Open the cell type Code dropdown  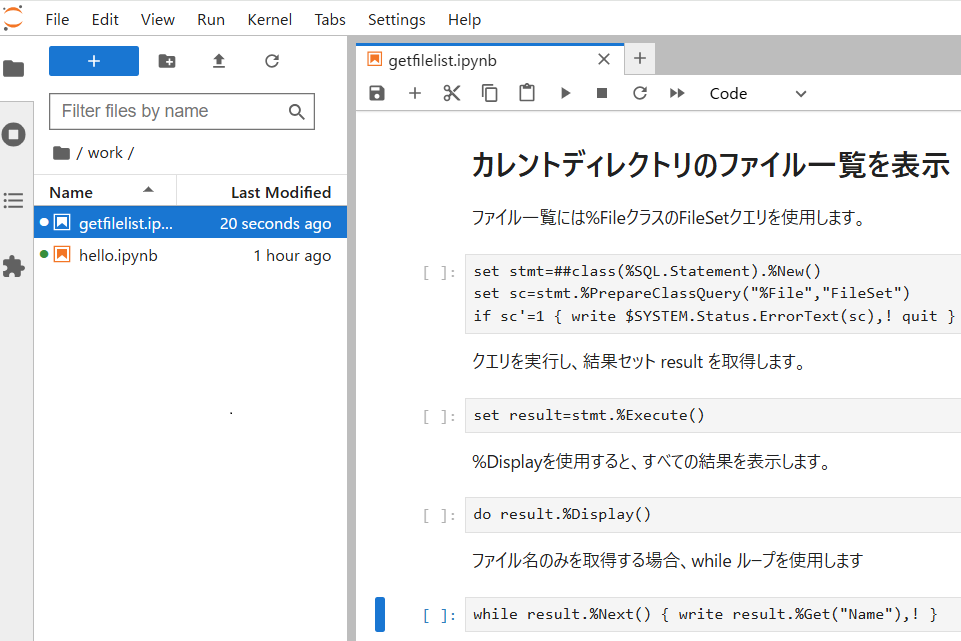pos(757,93)
